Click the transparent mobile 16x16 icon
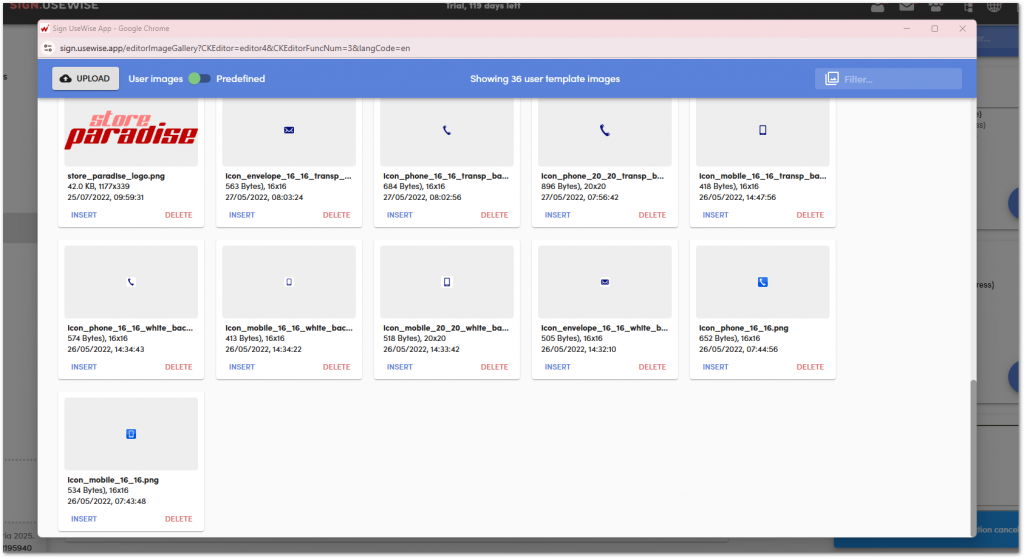 coord(762,130)
